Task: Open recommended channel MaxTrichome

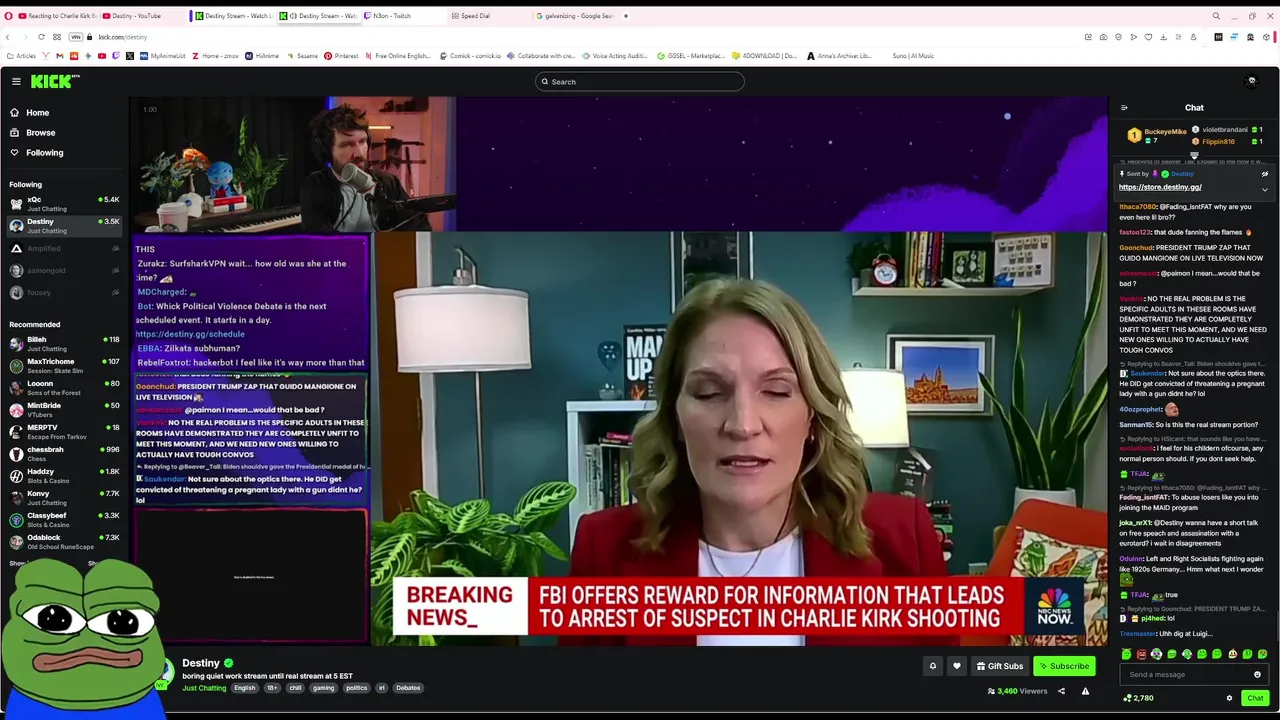Action: pos(64,365)
